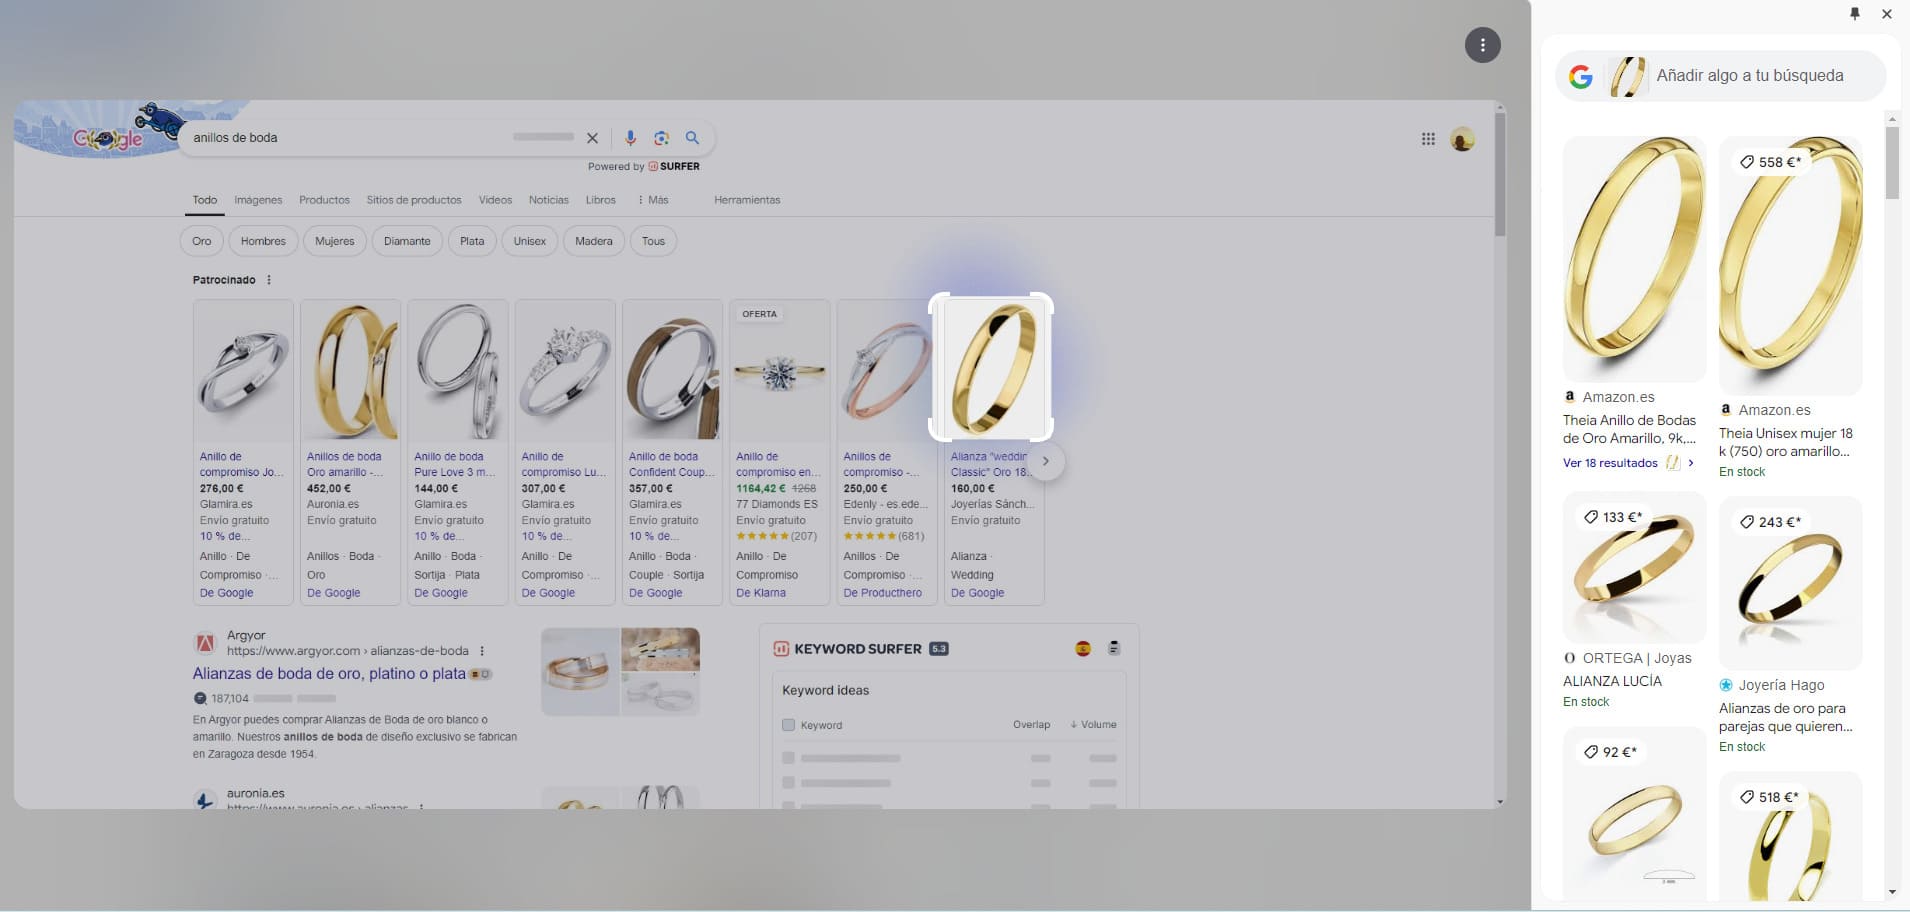Screen dimensions: 1910x912
Task: Start voice search with microphone icon
Action: tap(630, 138)
